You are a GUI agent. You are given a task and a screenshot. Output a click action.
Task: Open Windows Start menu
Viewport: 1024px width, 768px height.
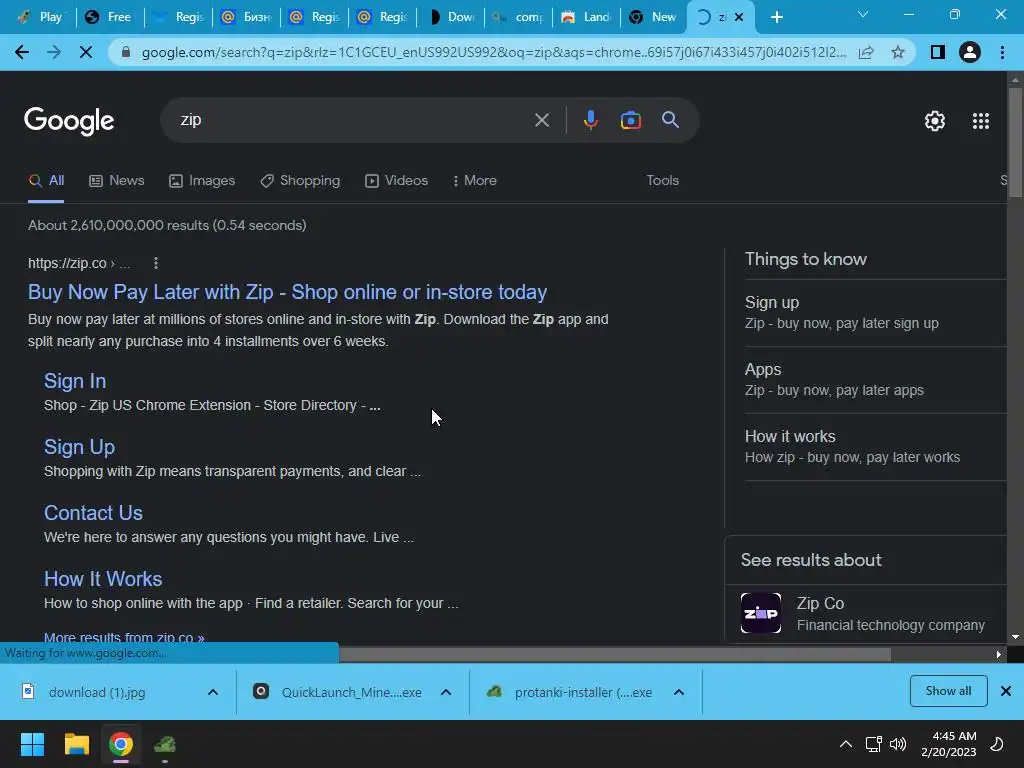click(x=32, y=744)
